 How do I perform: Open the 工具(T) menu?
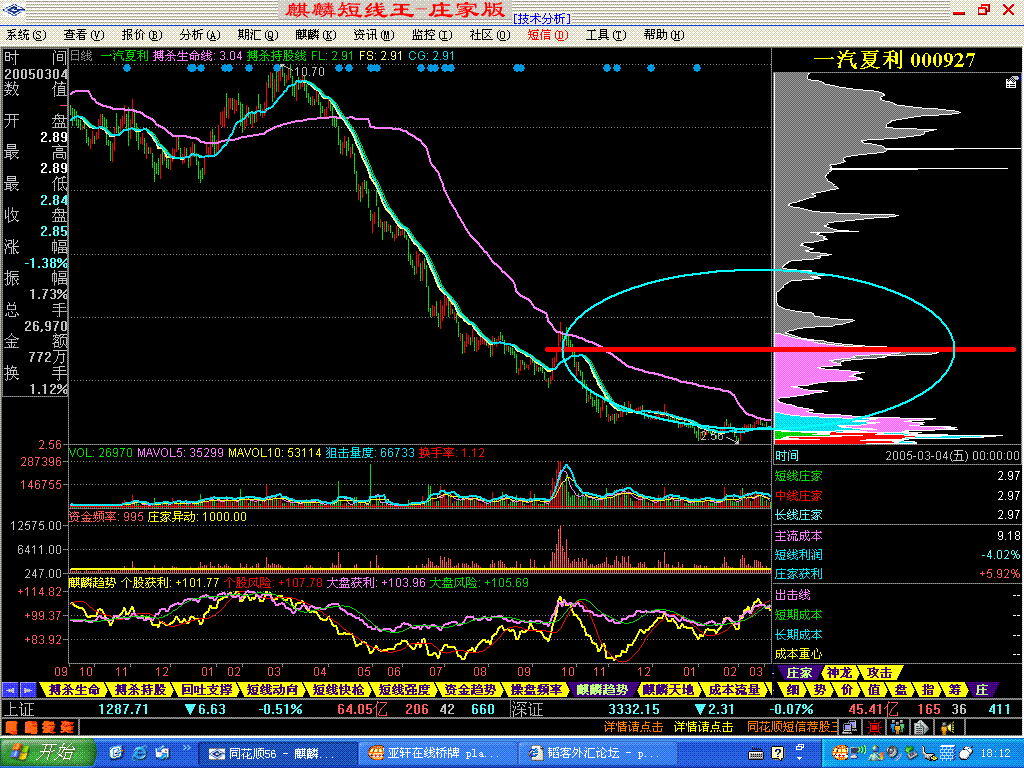[606, 35]
